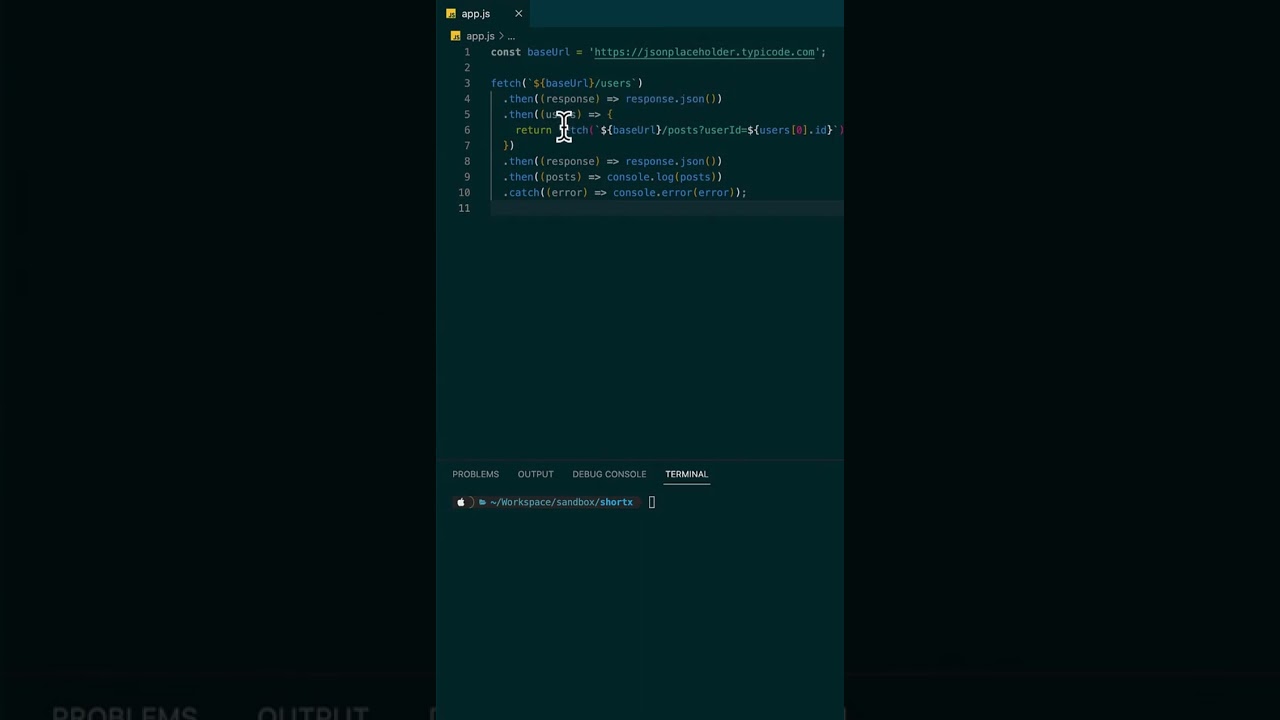The height and width of the screenshot is (720, 1280).
Task: Click closing '})' on line 7
Action: tap(509, 146)
